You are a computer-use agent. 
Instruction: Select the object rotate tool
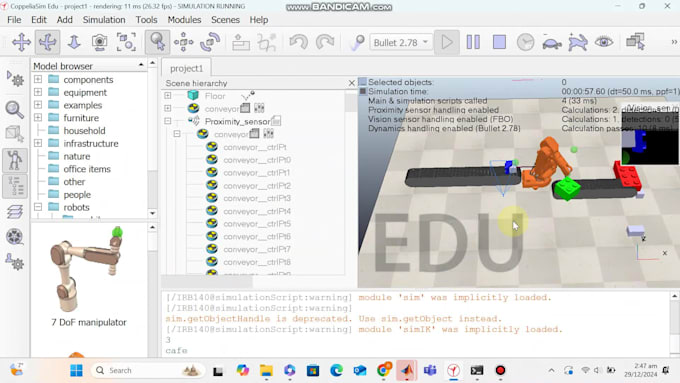(210, 43)
